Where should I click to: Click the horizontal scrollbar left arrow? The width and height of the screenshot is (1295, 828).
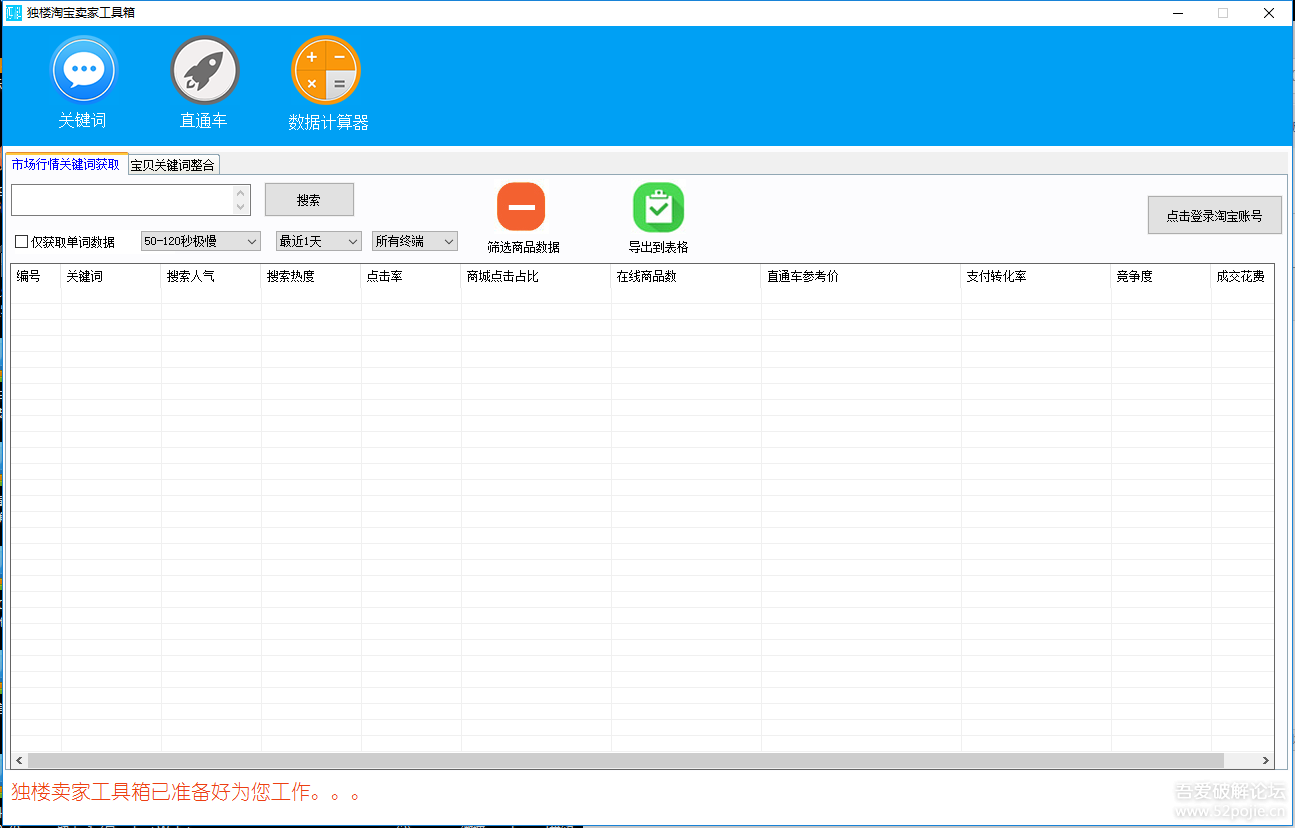tap(19, 761)
